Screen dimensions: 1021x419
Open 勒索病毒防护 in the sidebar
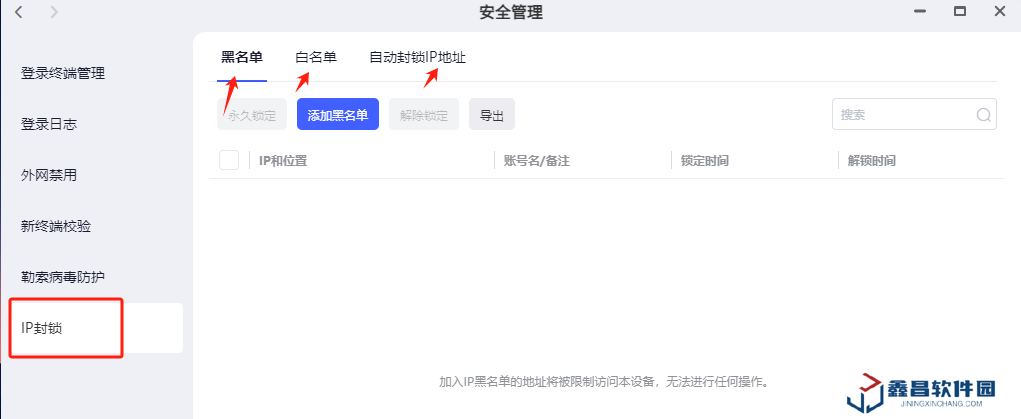pyautogui.click(x=63, y=277)
